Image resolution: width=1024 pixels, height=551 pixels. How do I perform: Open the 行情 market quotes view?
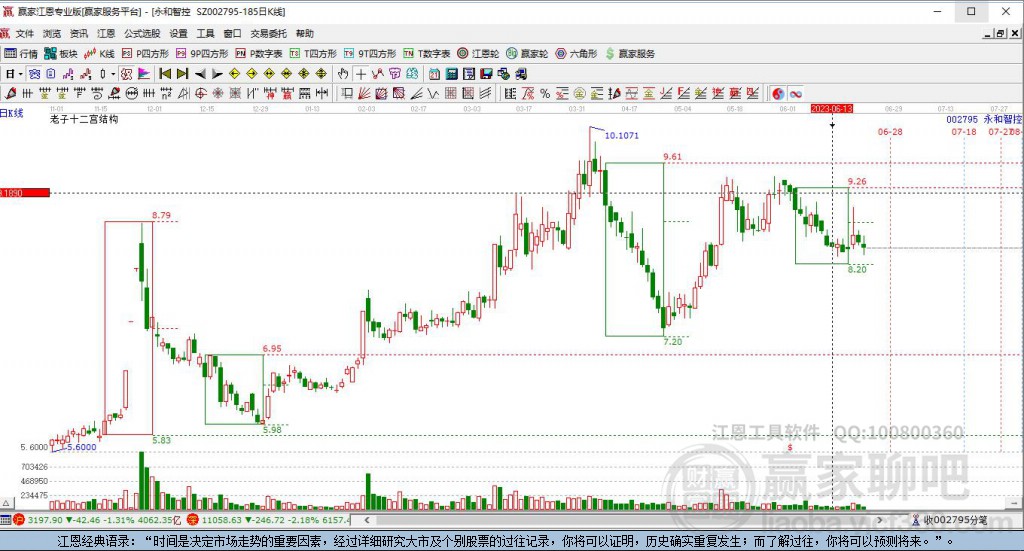(21, 54)
